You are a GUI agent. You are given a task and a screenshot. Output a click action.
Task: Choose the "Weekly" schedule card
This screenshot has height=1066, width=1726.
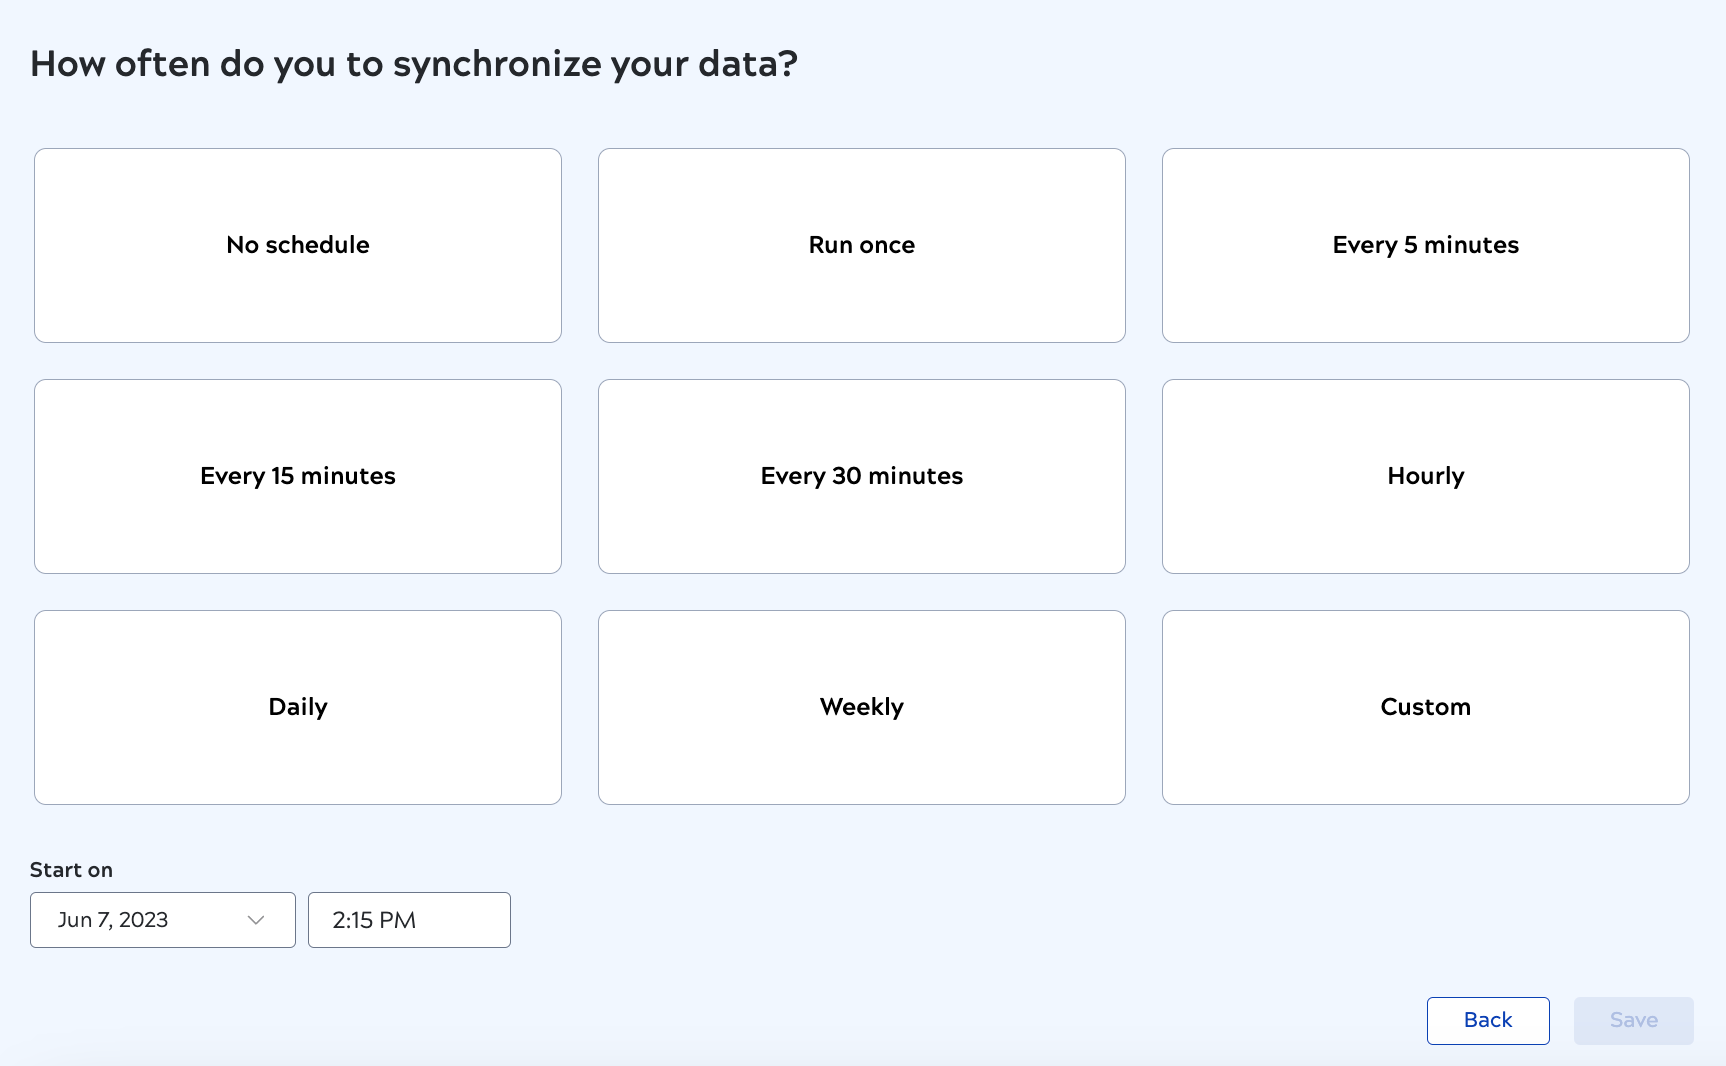(x=861, y=707)
